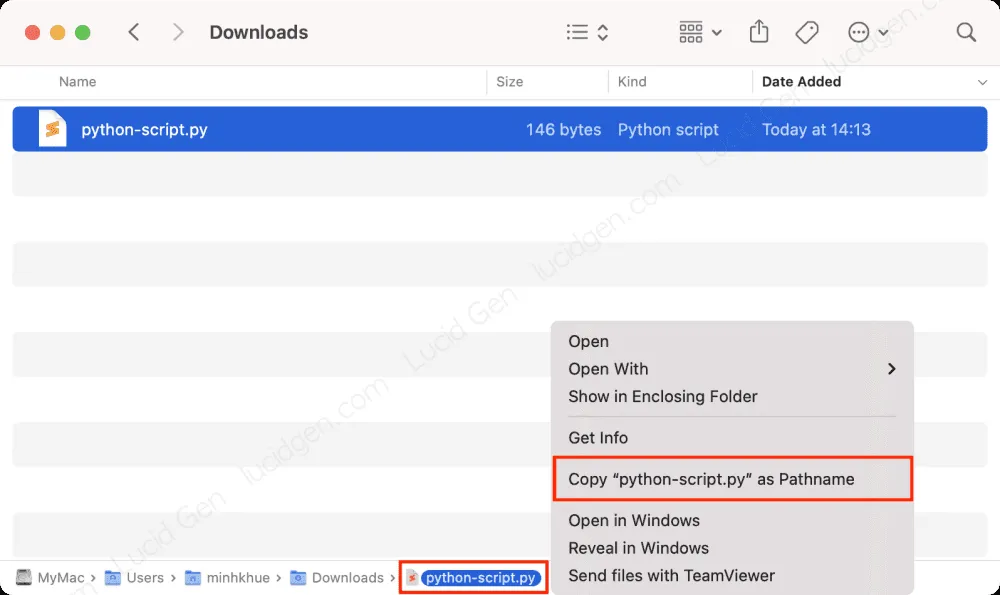
Task: Choose Get Info from the context menu
Action: pyautogui.click(x=597, y=437)
